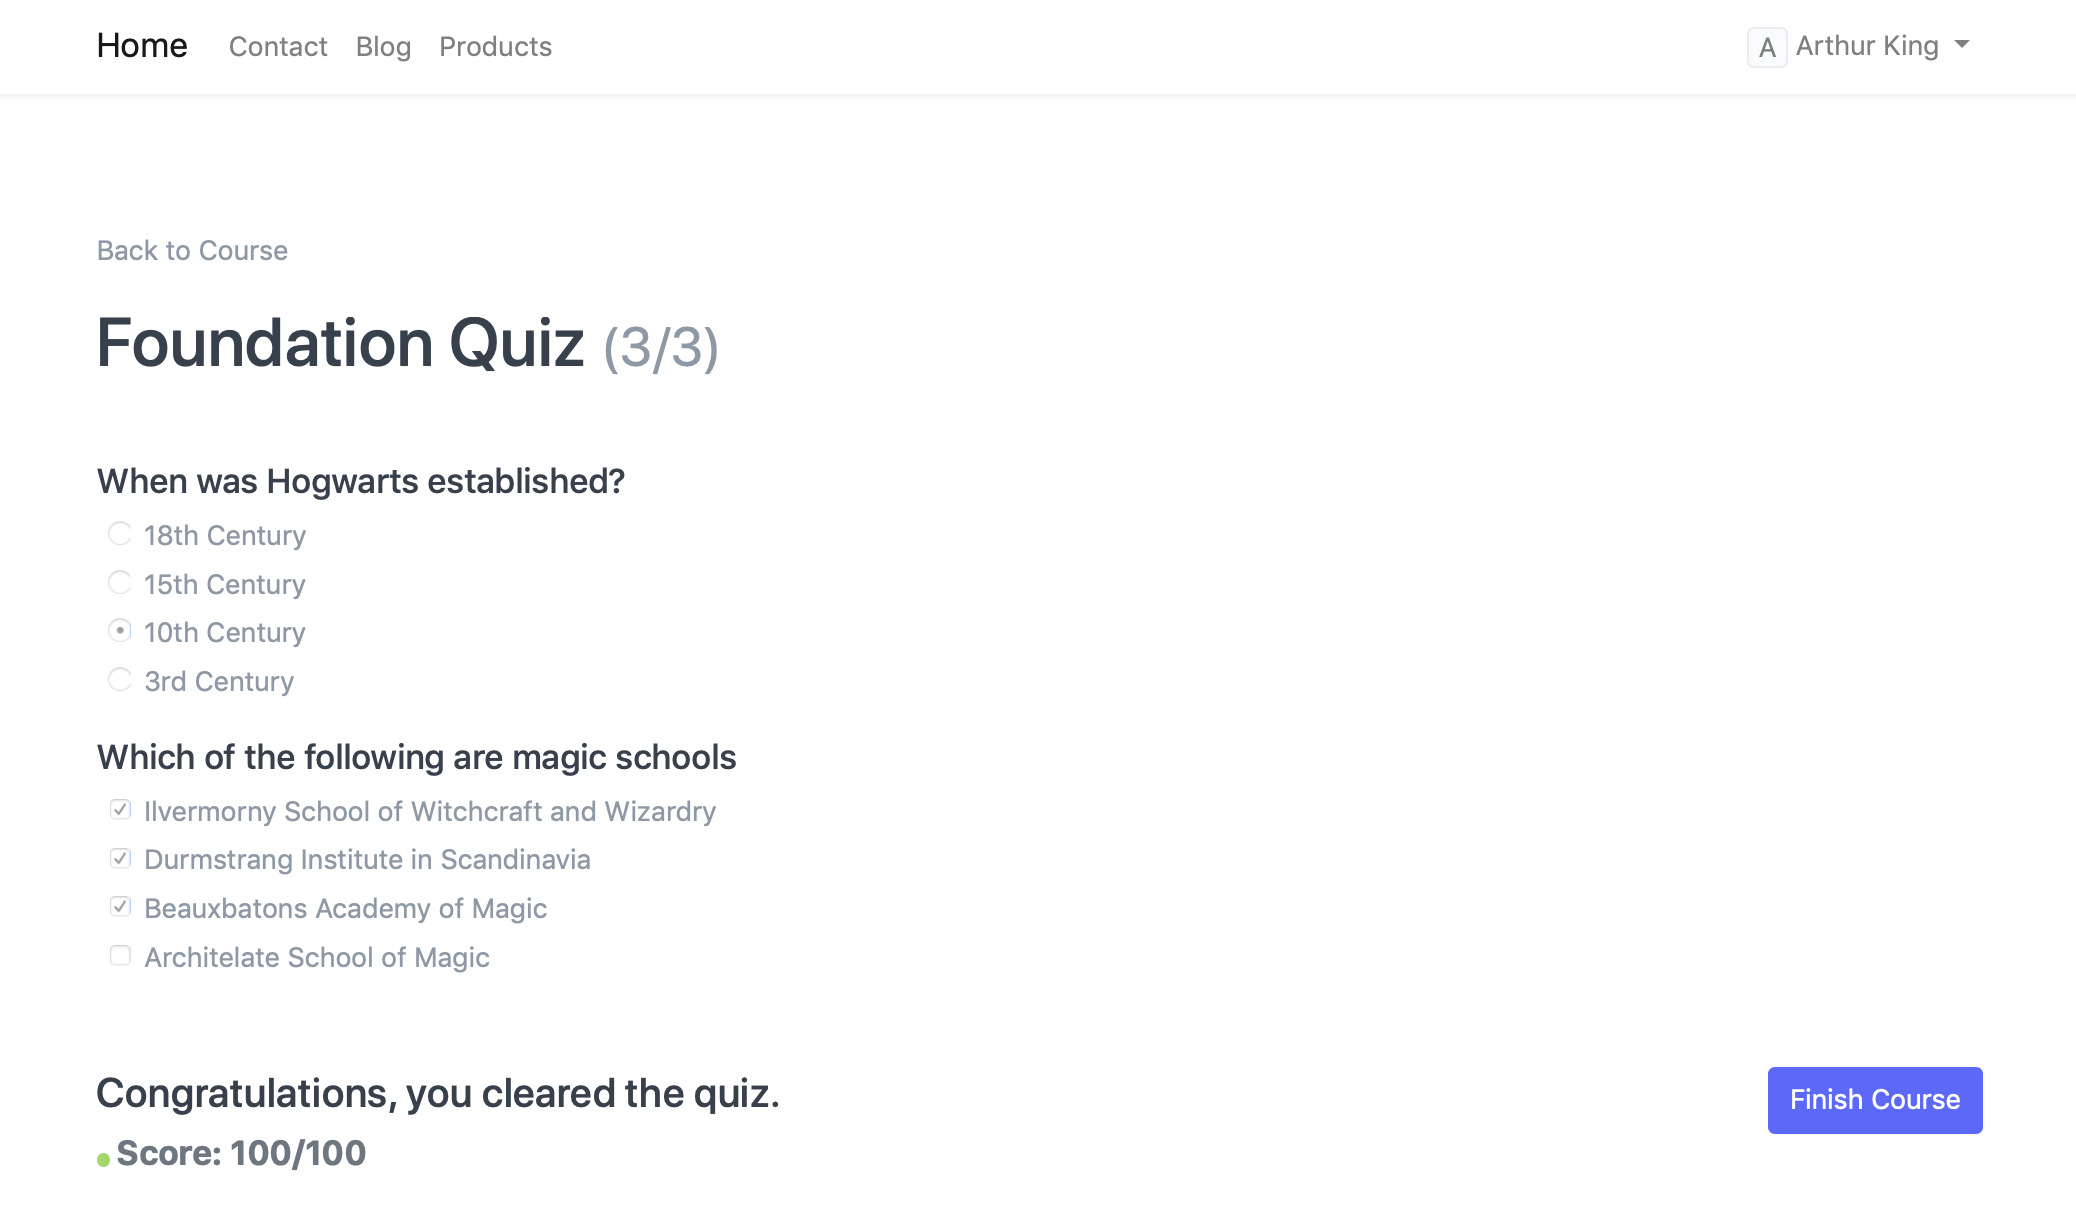
Task: Select the 18th Century radio button
Action: tap(120, 534)
